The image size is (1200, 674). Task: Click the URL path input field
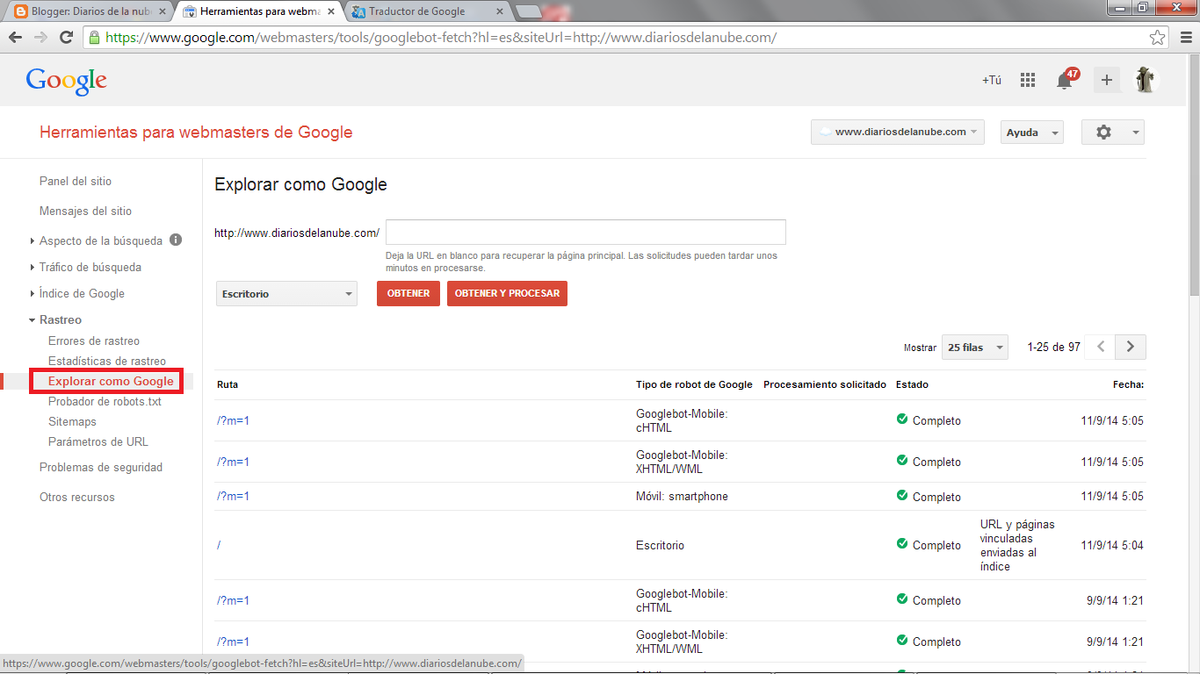coord(585,232)
